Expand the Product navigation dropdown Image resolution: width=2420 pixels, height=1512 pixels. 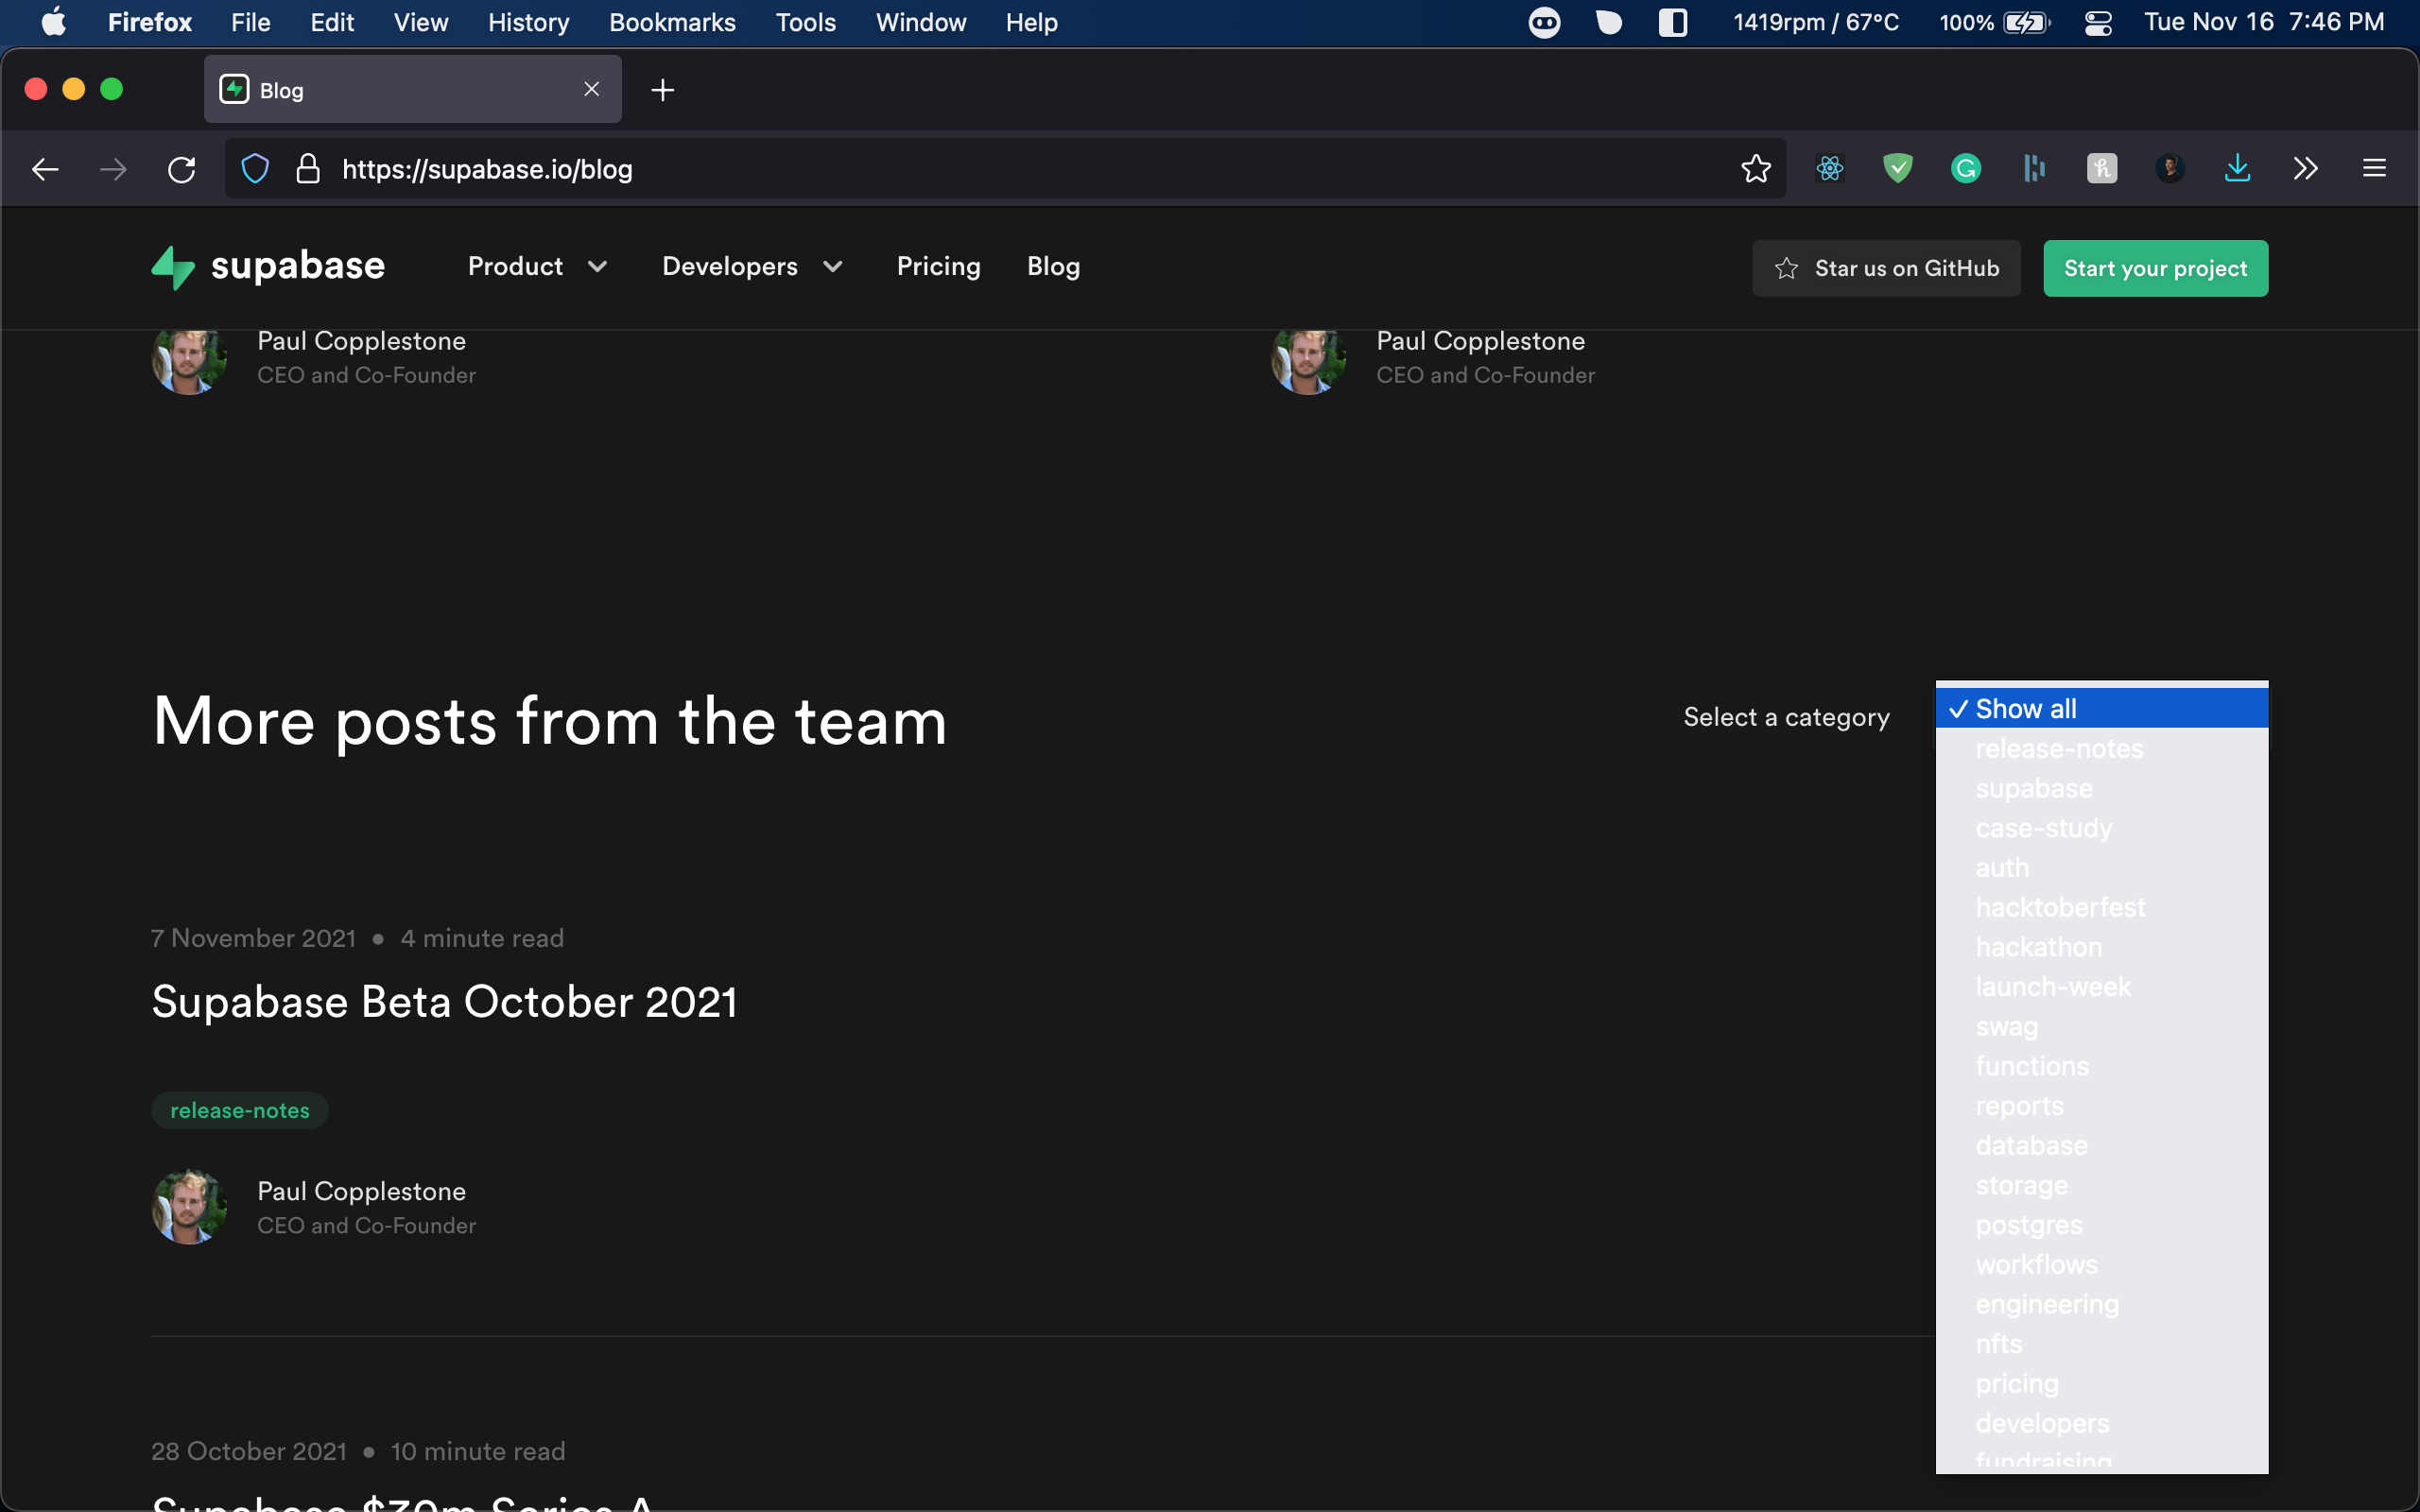tap(538, 266)
